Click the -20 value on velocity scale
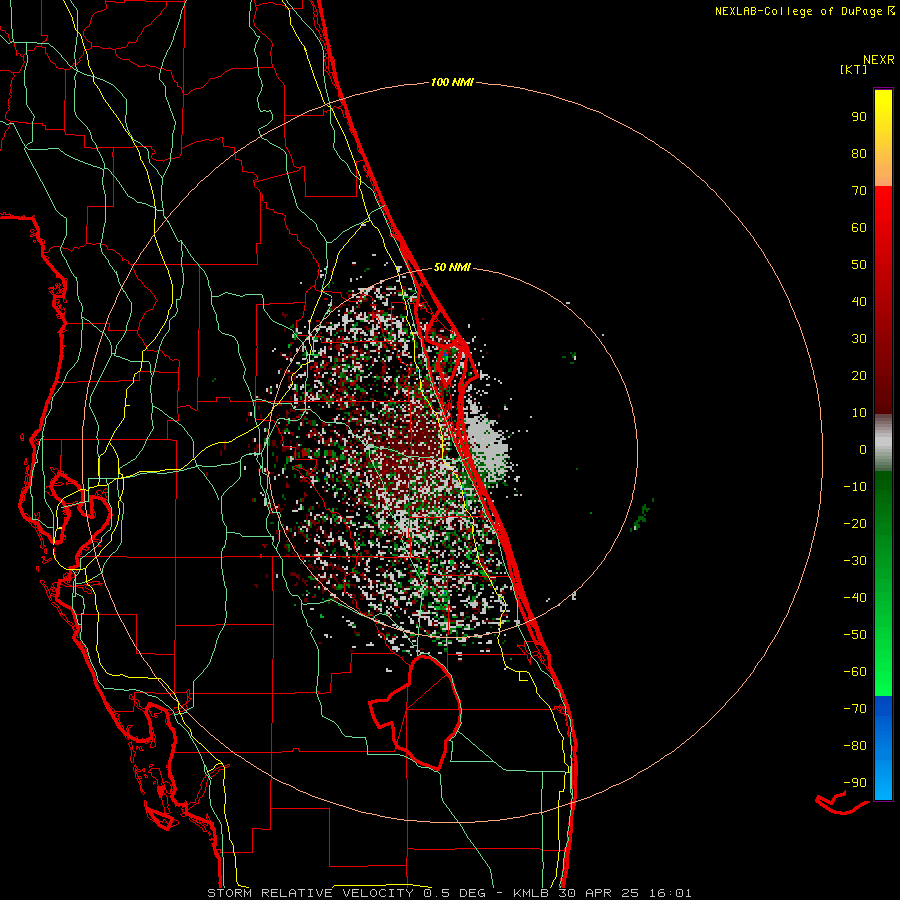Viewport: 900px width, 900px height. (855, 523)
